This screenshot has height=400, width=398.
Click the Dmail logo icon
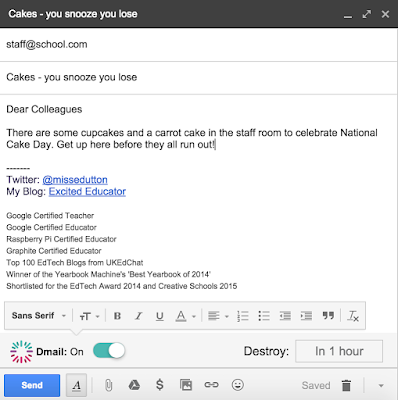point(21,351)
